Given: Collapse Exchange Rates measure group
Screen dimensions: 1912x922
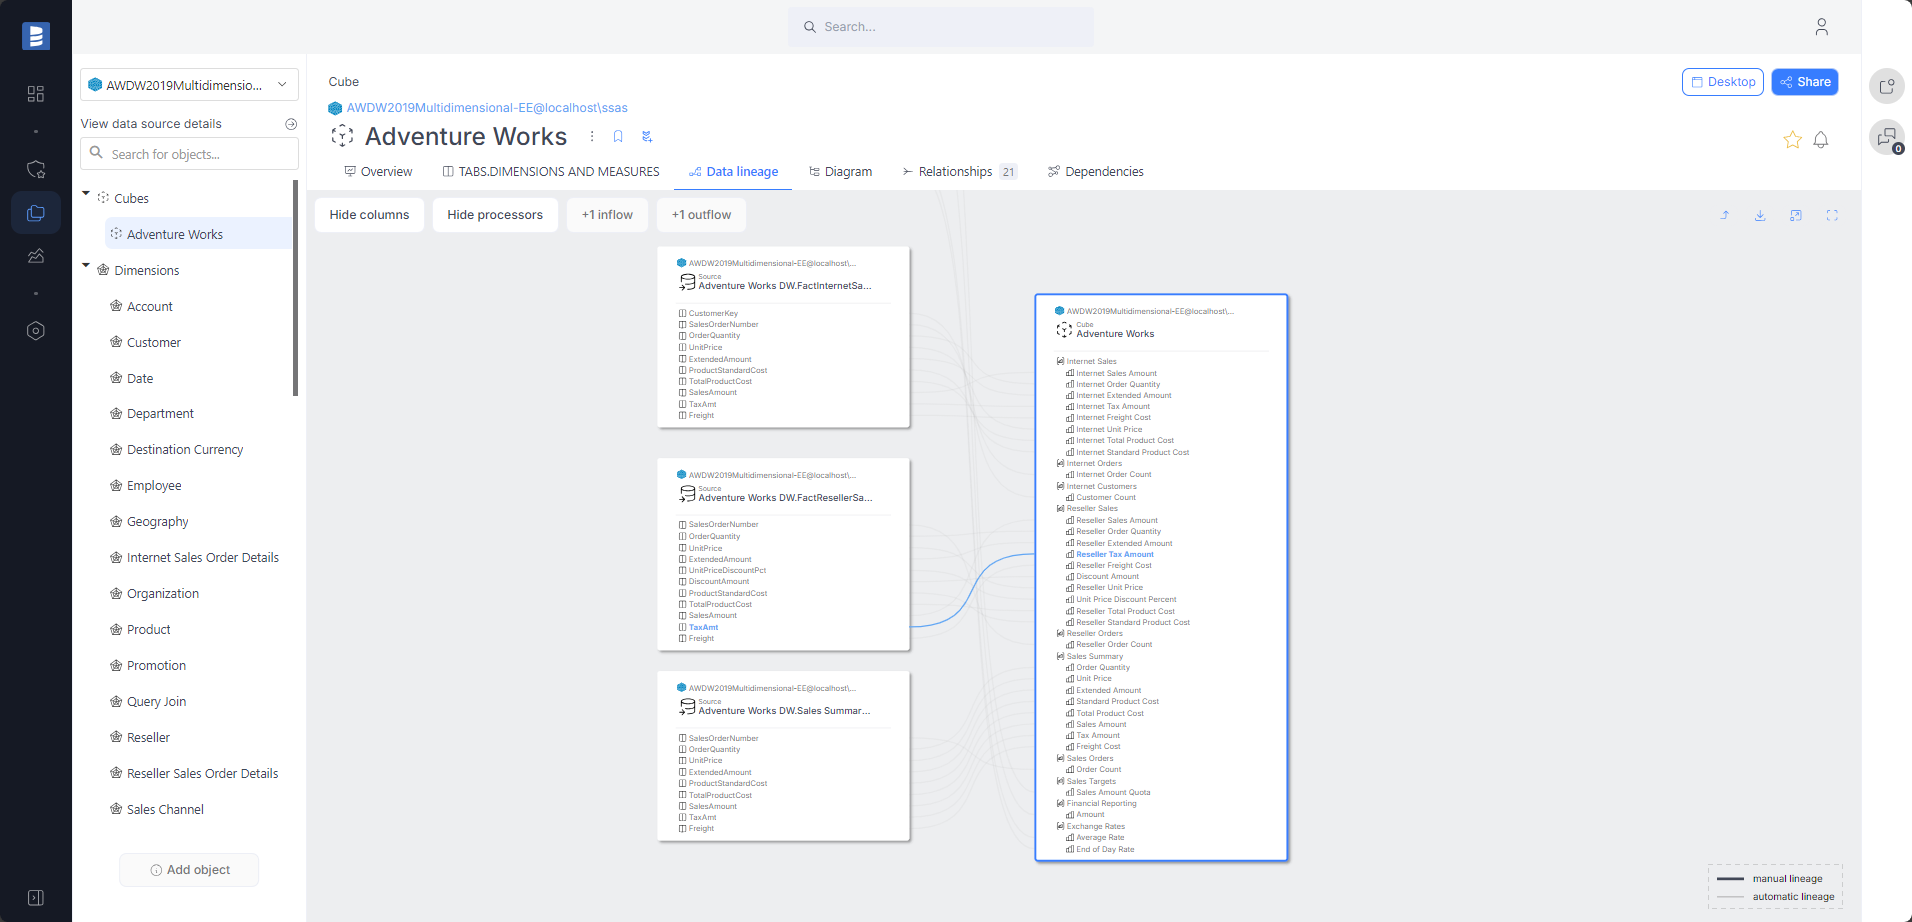Looking at the screenshot, I should [x=1061, y=827].
